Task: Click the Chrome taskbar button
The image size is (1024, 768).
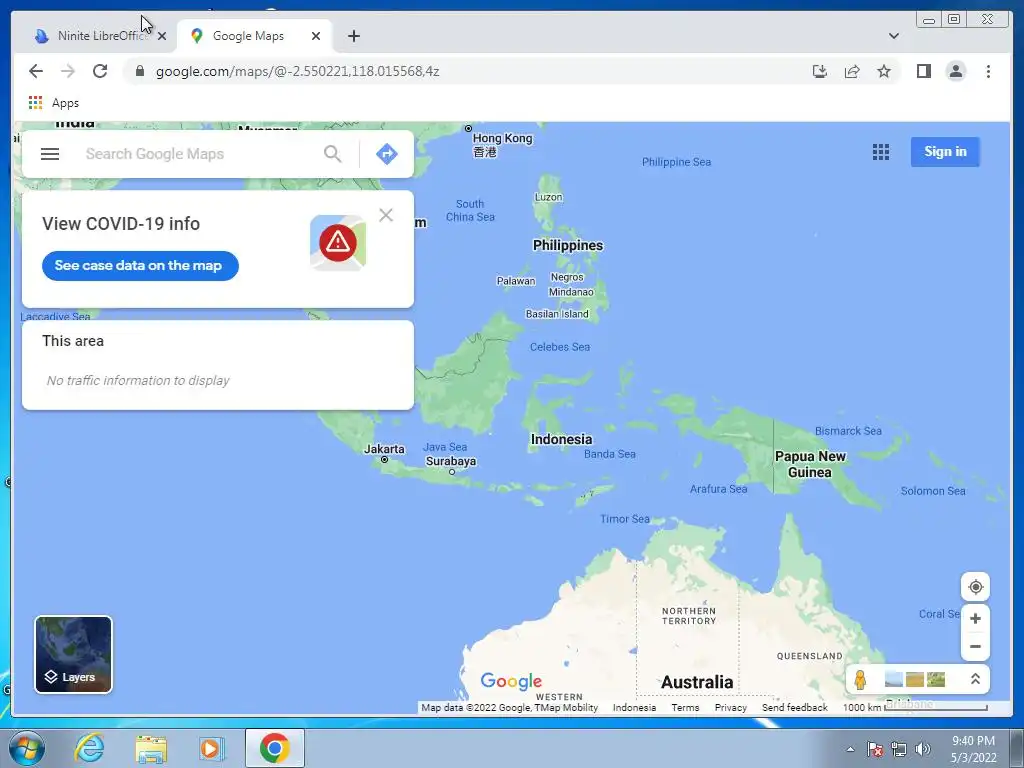Action: tap(275, 748)
